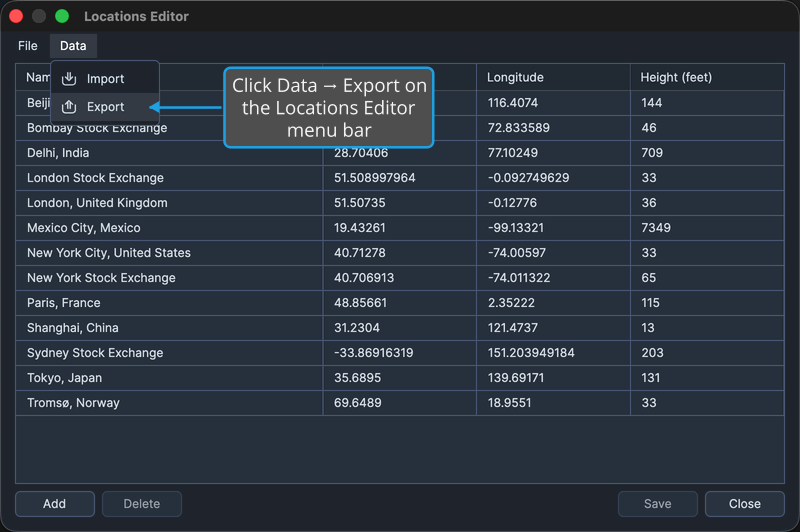The width and height of the screenshot is (800, 532).
Task: Click height value 13
Action: (648, 328)
